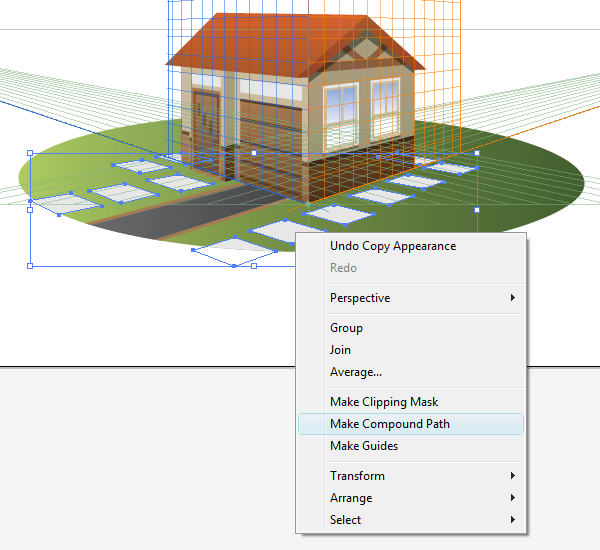
Task: Expand the Perspective submenu arrow
Action: pos(513,298)
